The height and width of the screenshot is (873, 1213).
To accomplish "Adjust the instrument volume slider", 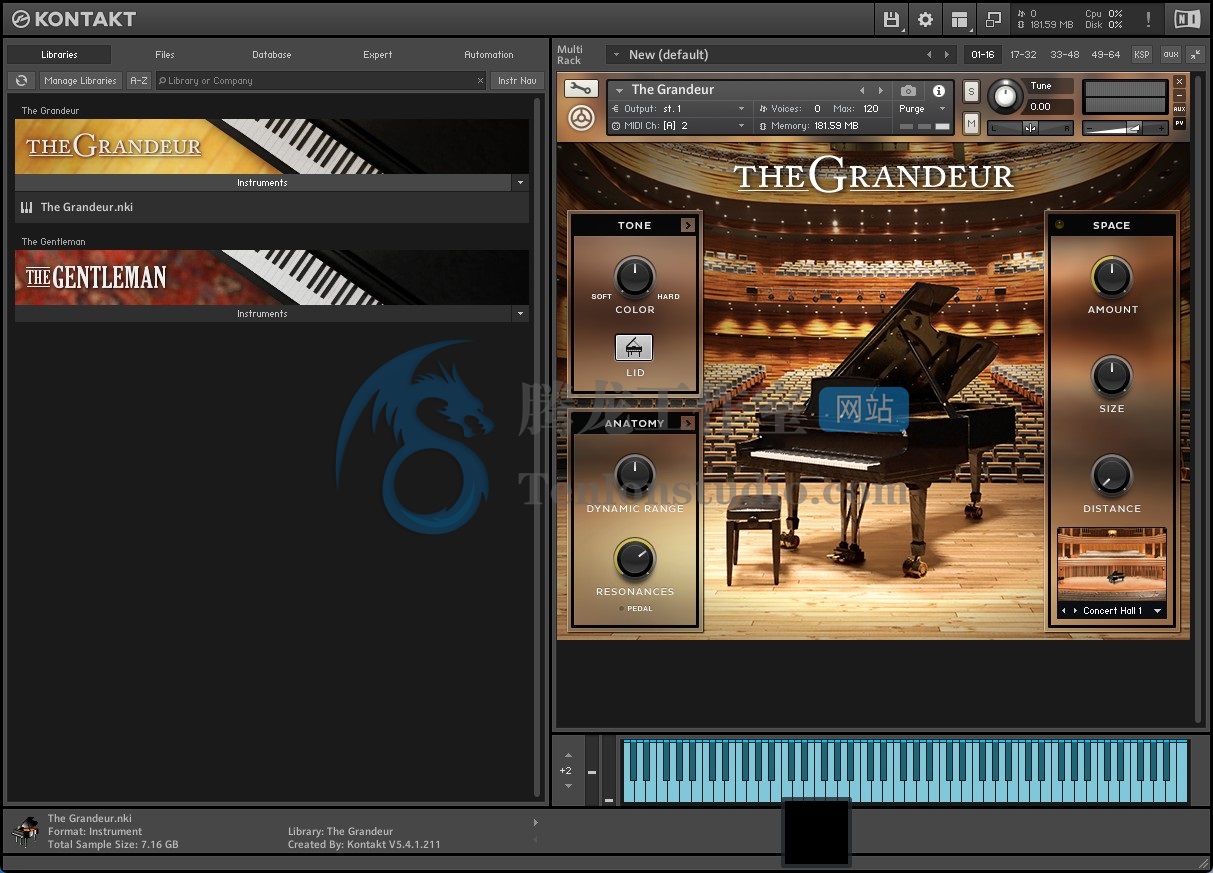I will (x=1125, y=128).
